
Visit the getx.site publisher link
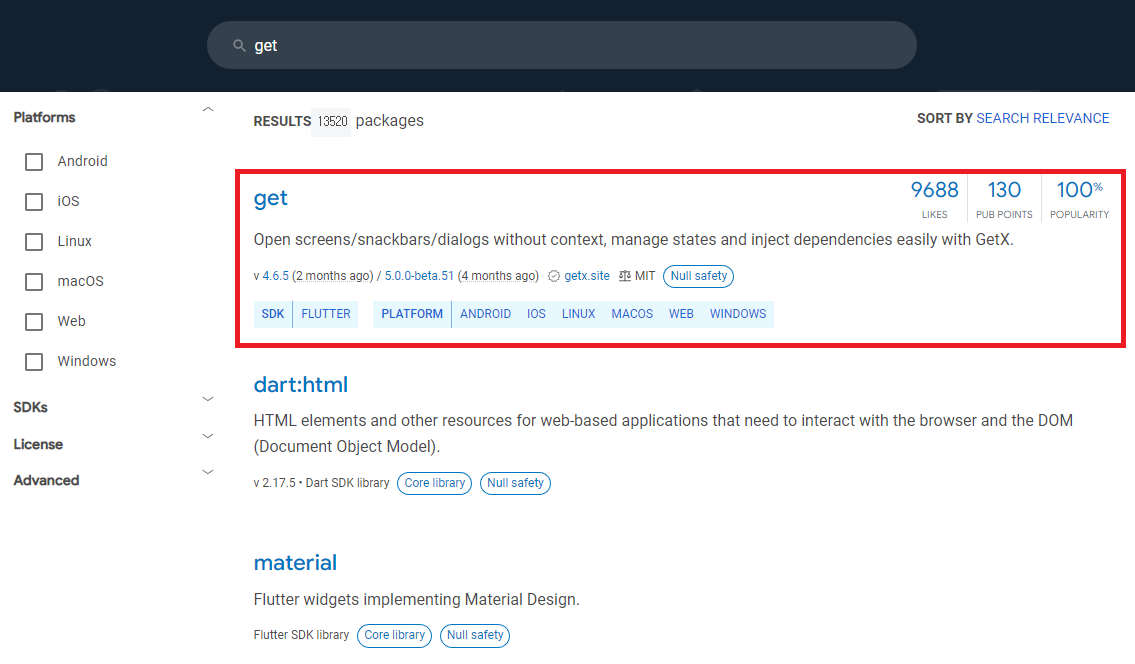coord(587,276)
